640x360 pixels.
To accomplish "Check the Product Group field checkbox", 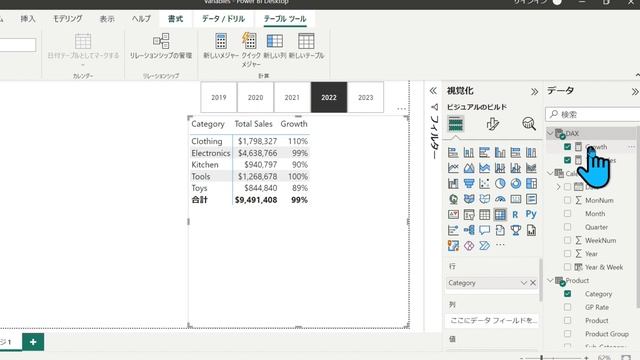I will coord(567,333).
